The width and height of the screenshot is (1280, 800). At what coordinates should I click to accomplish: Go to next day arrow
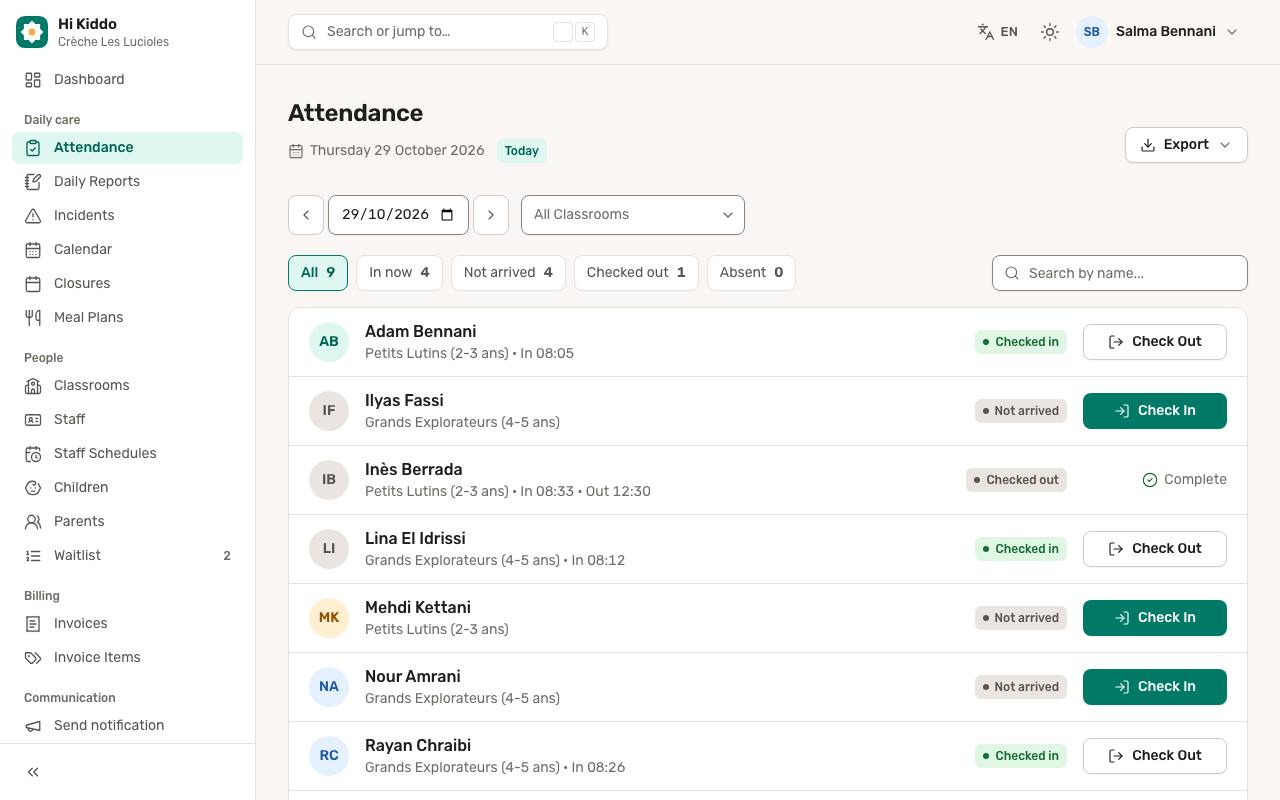[x=490, y=215]
